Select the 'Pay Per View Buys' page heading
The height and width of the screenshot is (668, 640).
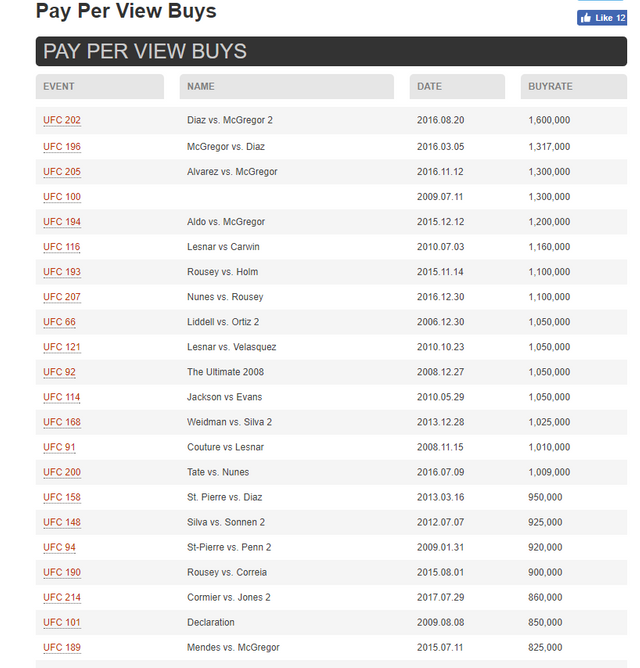point(126,11)
